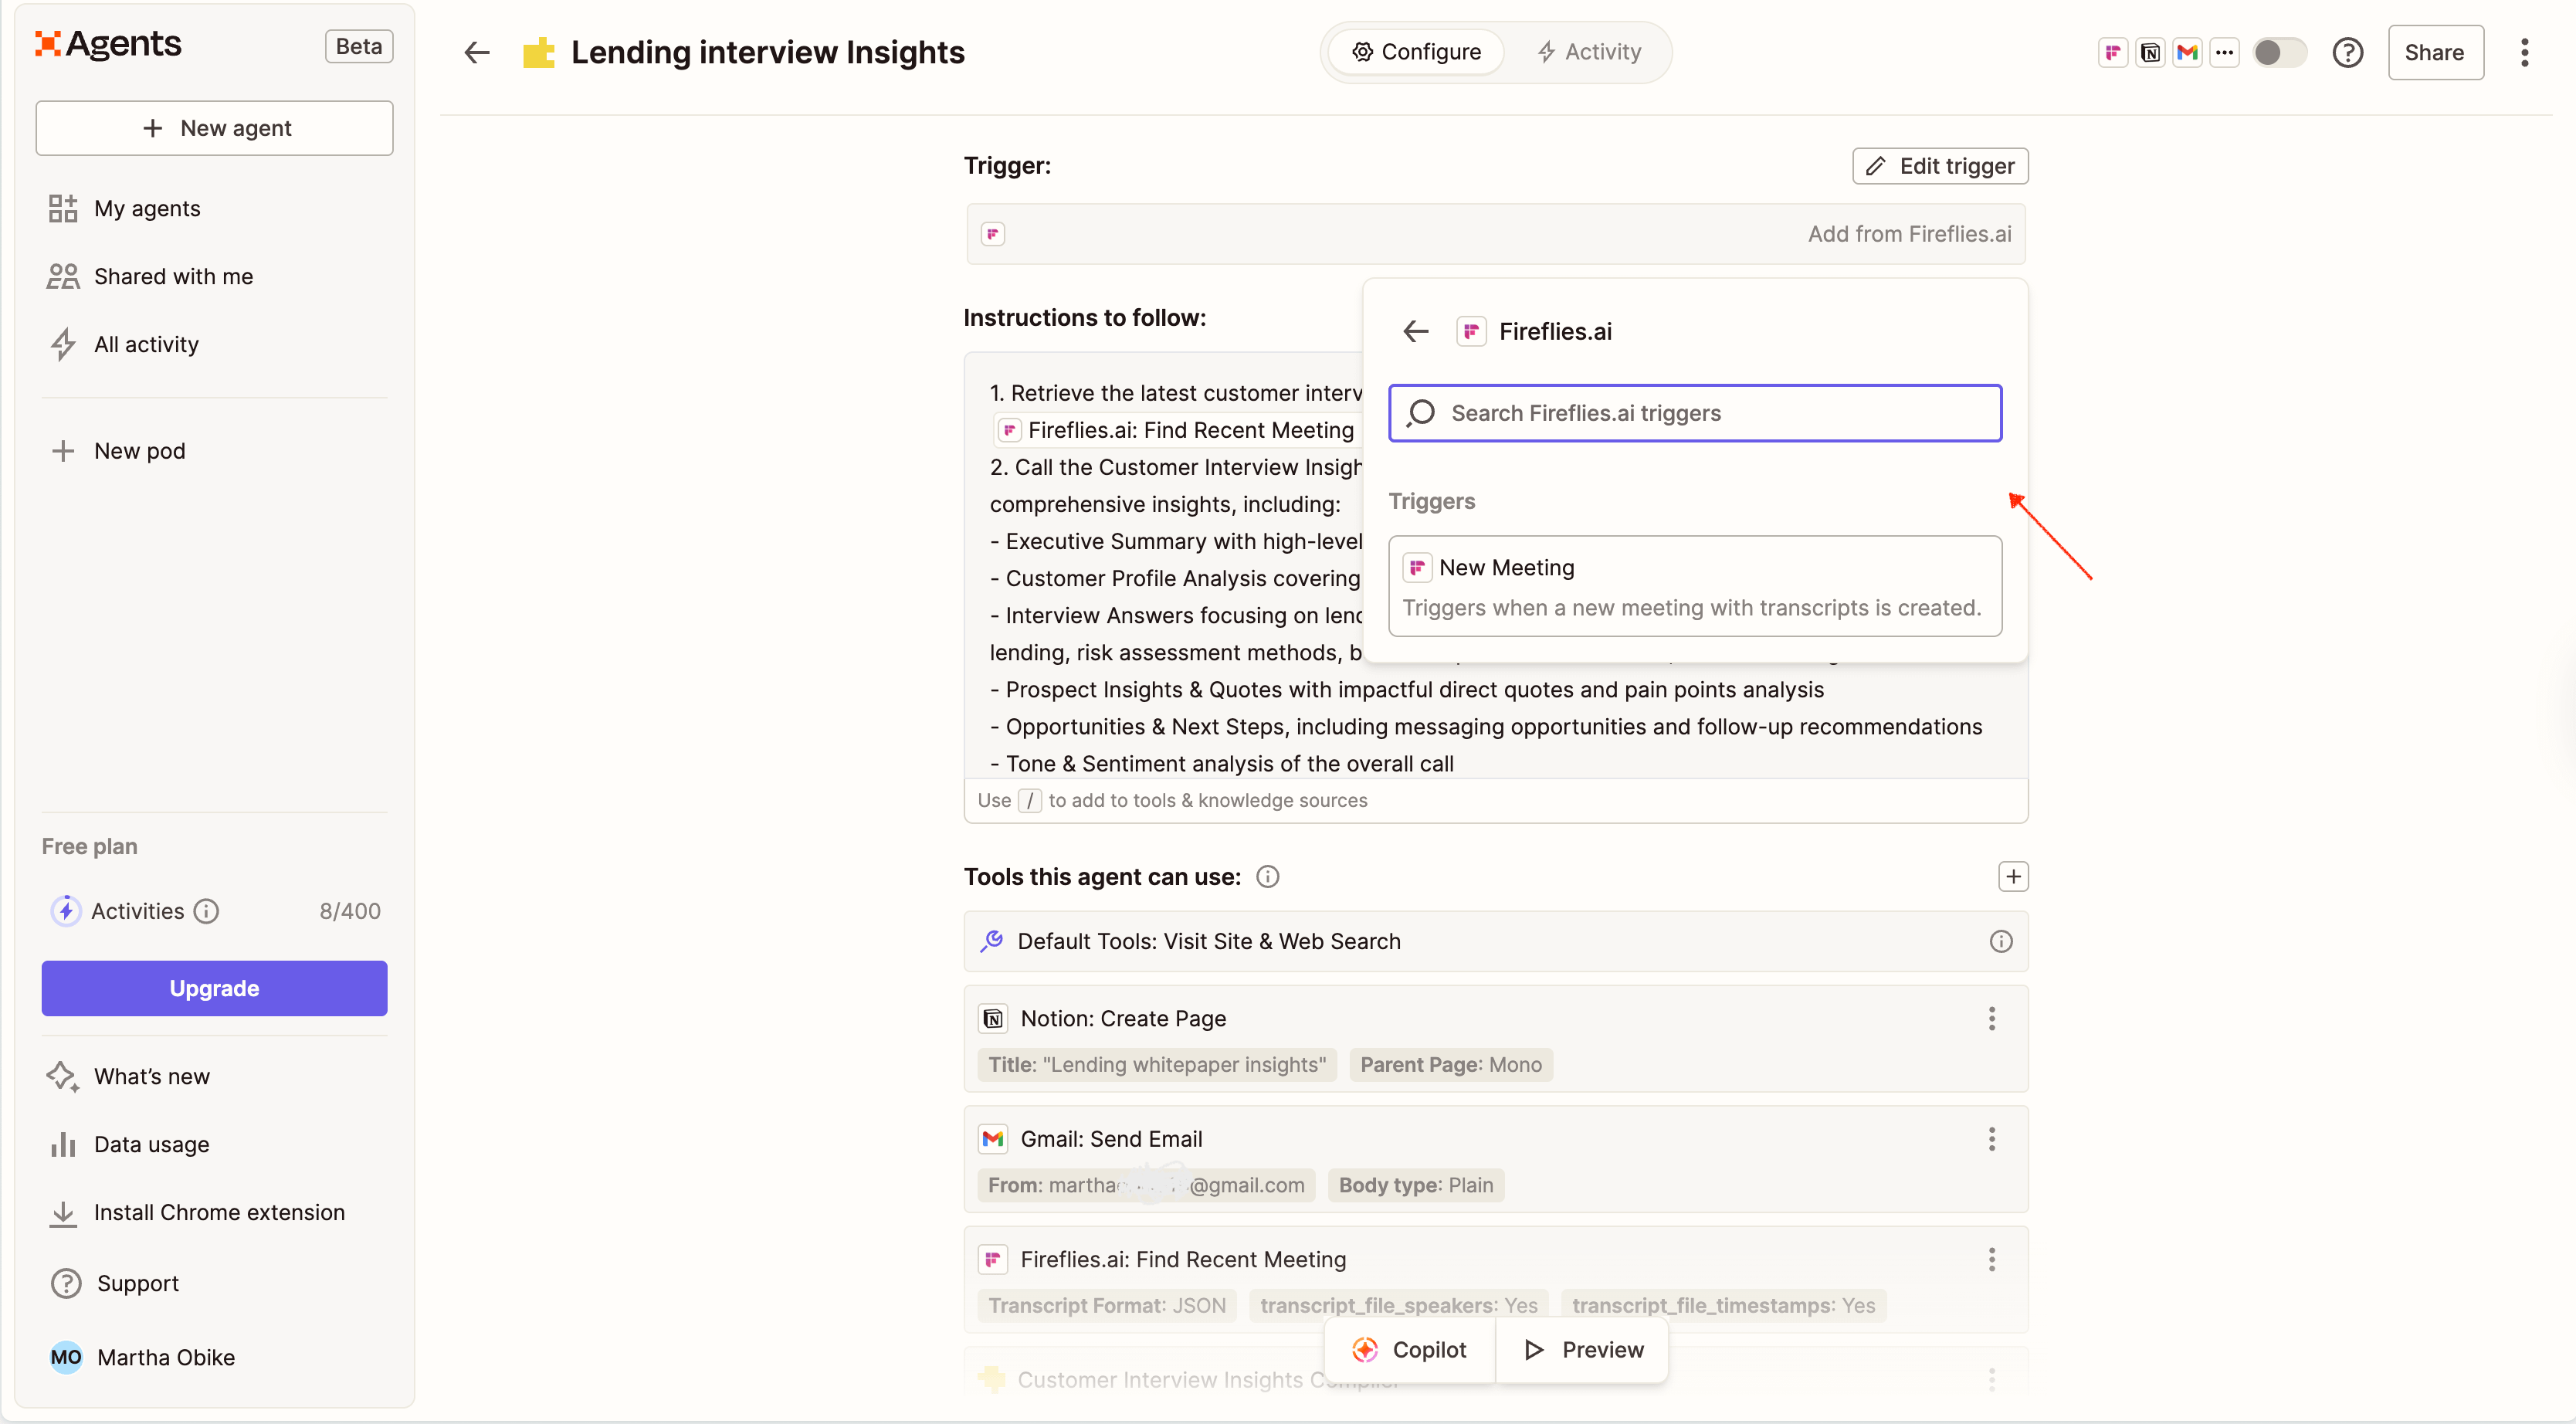Click the Notion icon on Create Page row
The width and height of the screenshot is (2576, 1424).
[x=992, y=1018]
